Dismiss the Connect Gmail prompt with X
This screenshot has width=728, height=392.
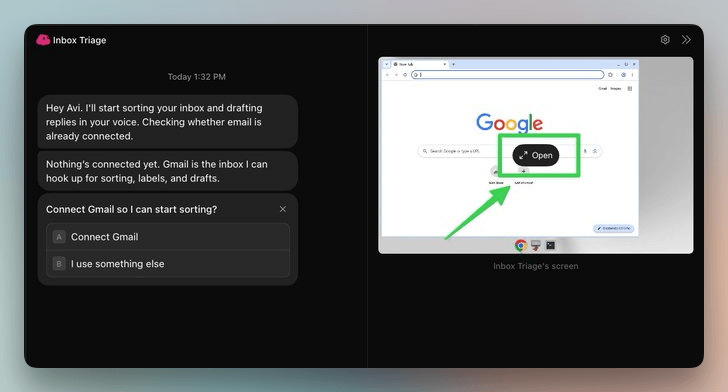(283, 209)
